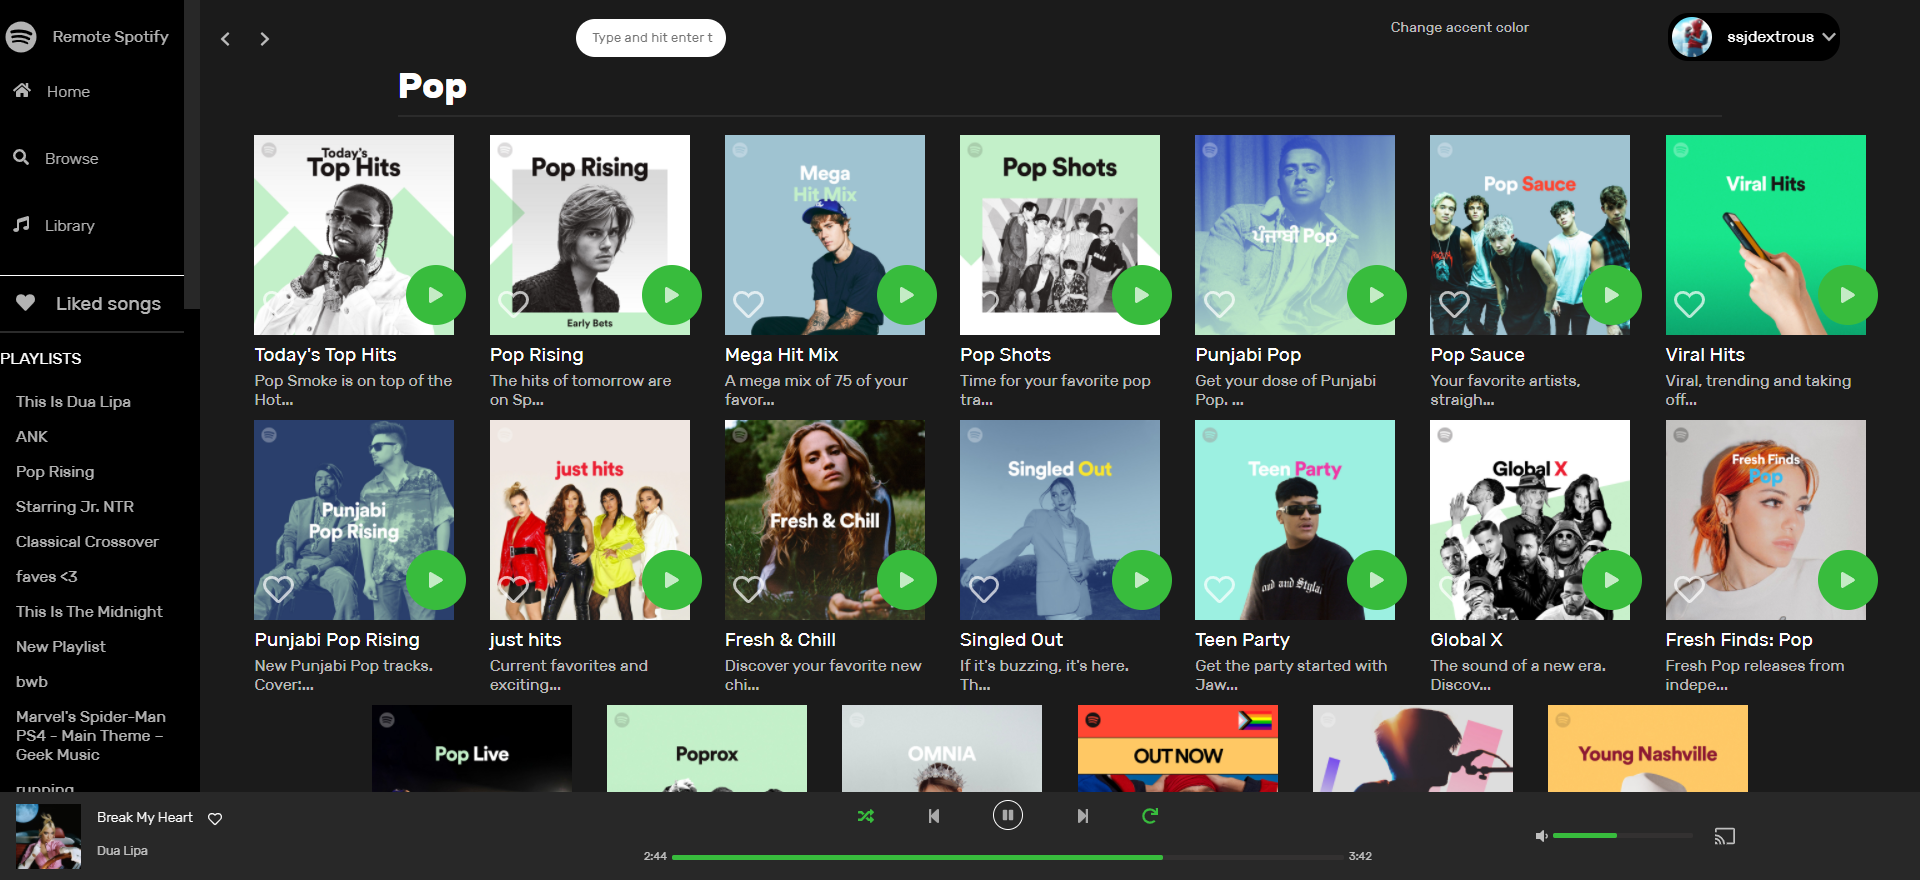The height and width of the screenshot is (880, 1920).
Task: Play Global X playlist
Action: coord(1612,580)
